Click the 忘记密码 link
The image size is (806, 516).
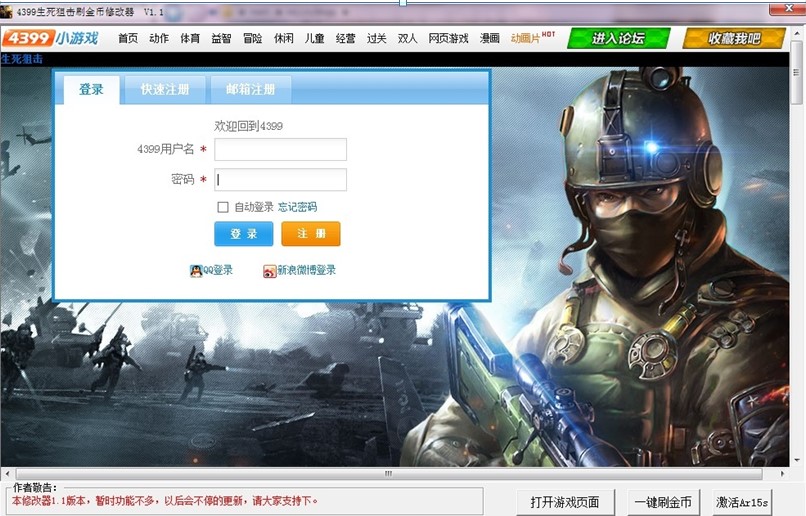pos(297,207)
